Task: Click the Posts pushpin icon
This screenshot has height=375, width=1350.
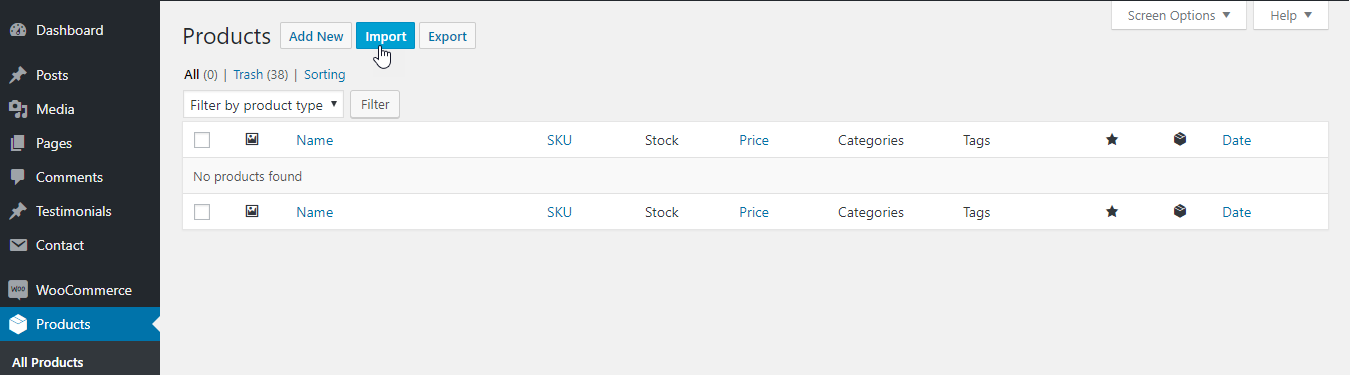Action: 18,75
